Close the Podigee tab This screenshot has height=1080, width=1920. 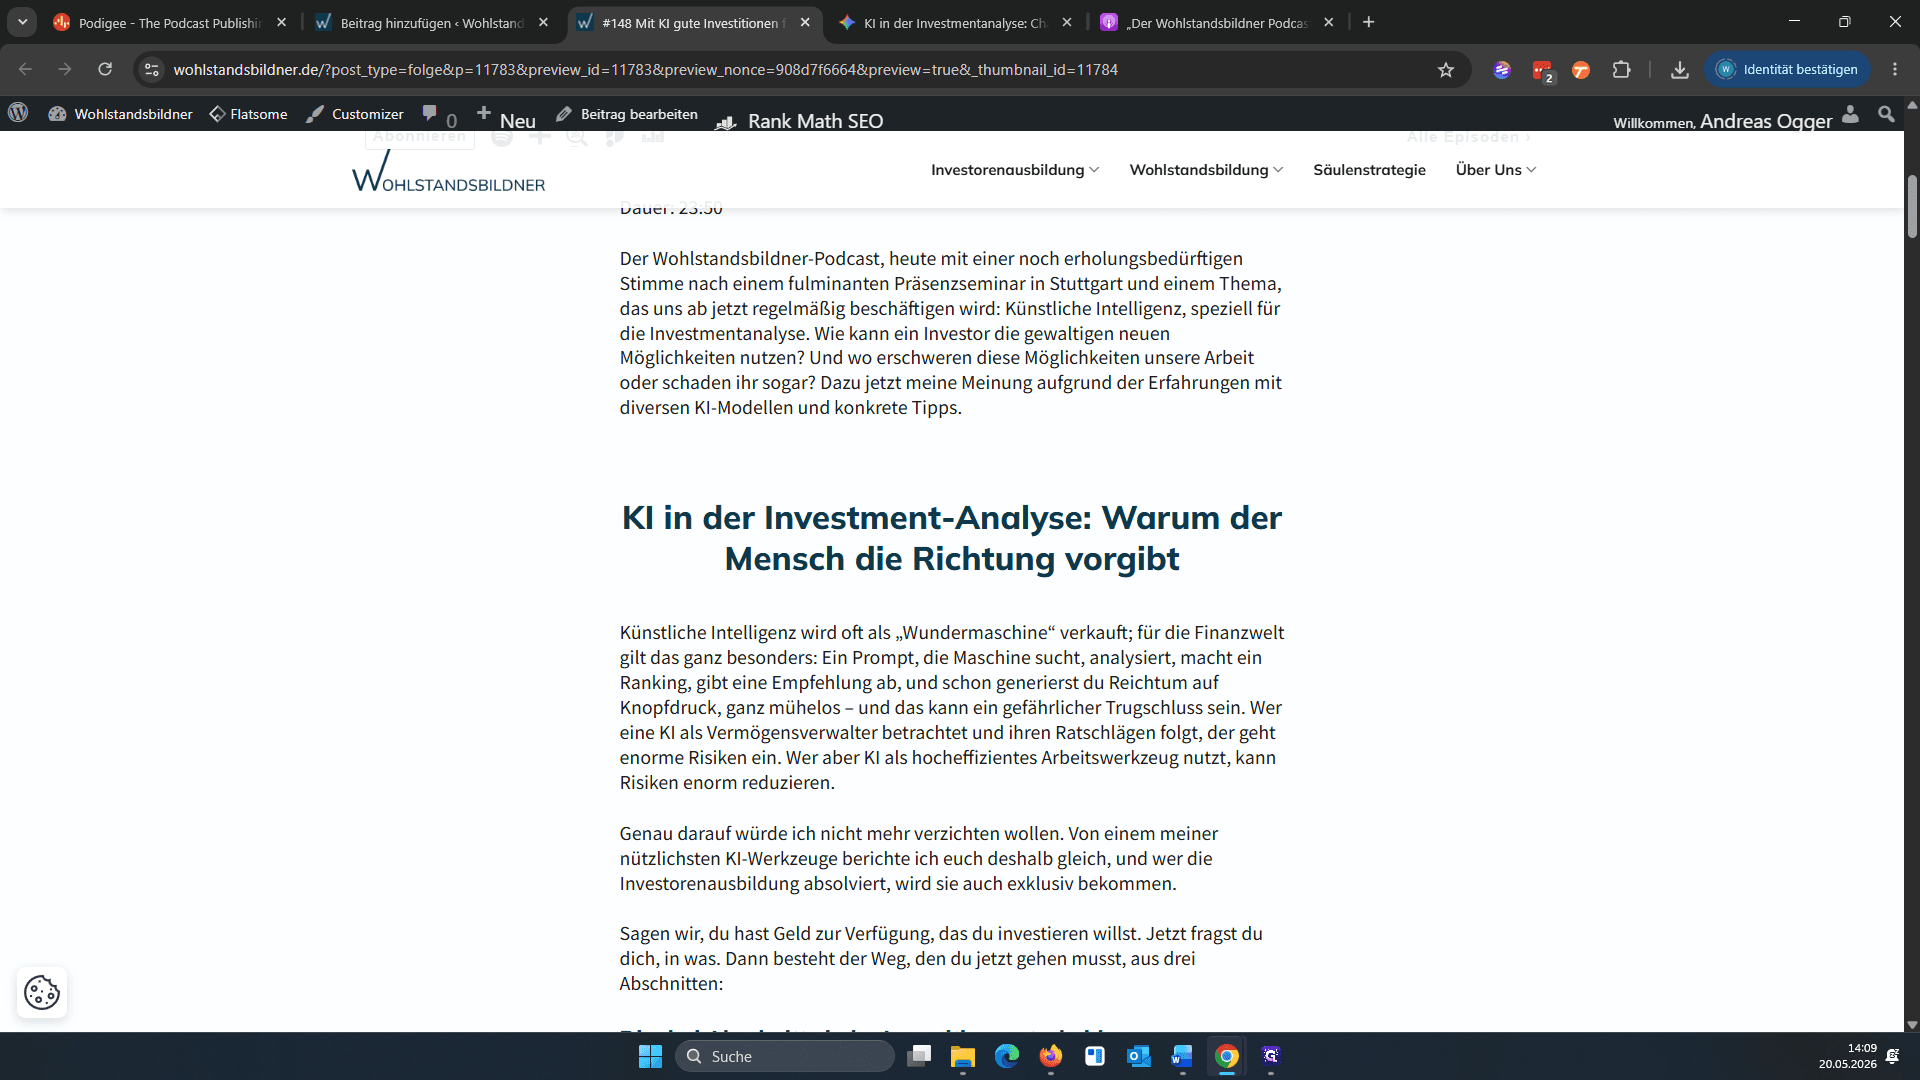click(281, 22)
